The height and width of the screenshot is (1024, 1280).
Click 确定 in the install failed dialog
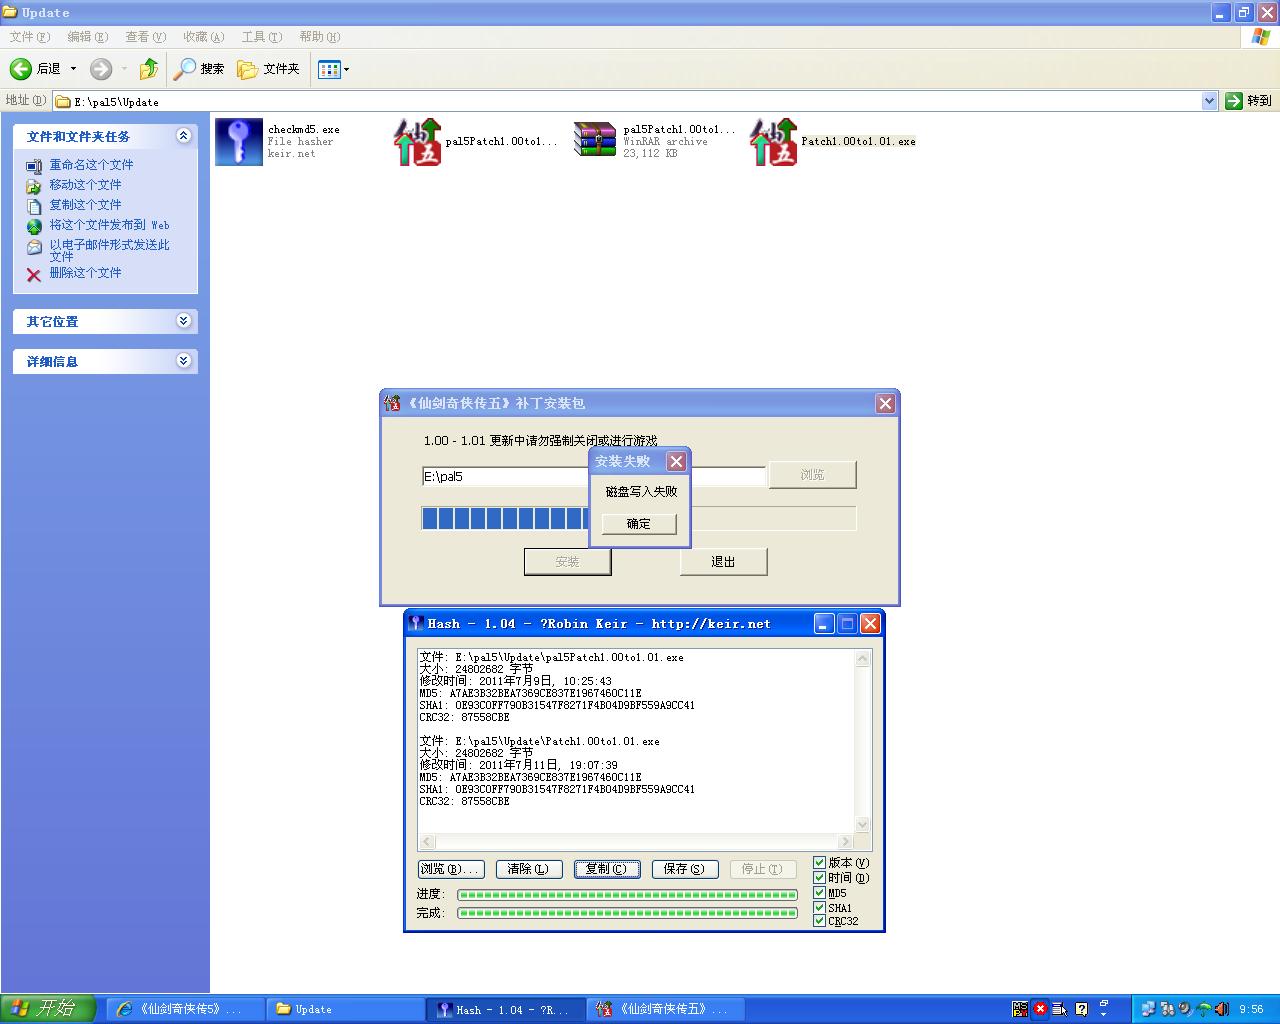click(x=639, y=524)
